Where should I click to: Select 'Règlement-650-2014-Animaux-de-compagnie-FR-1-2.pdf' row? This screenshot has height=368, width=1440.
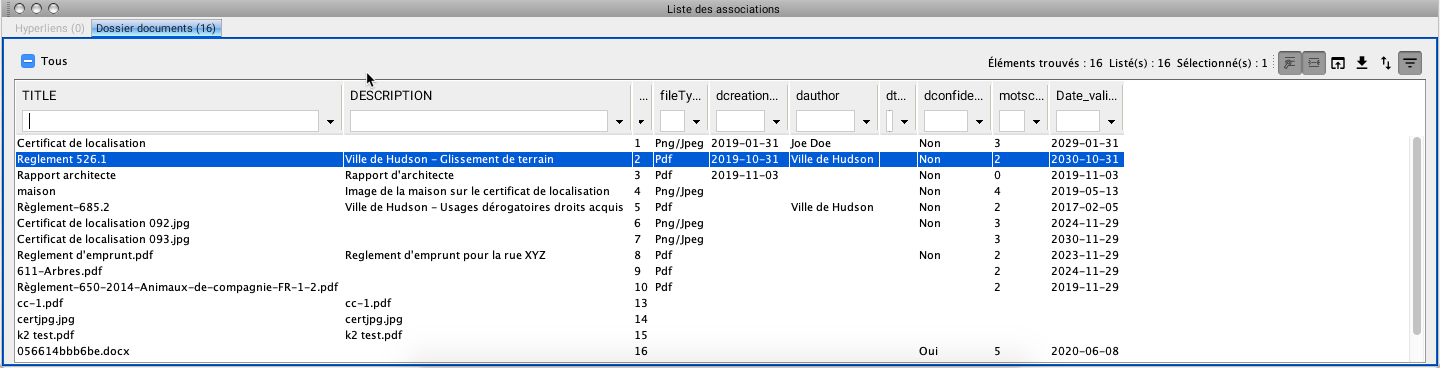(569, 287)
